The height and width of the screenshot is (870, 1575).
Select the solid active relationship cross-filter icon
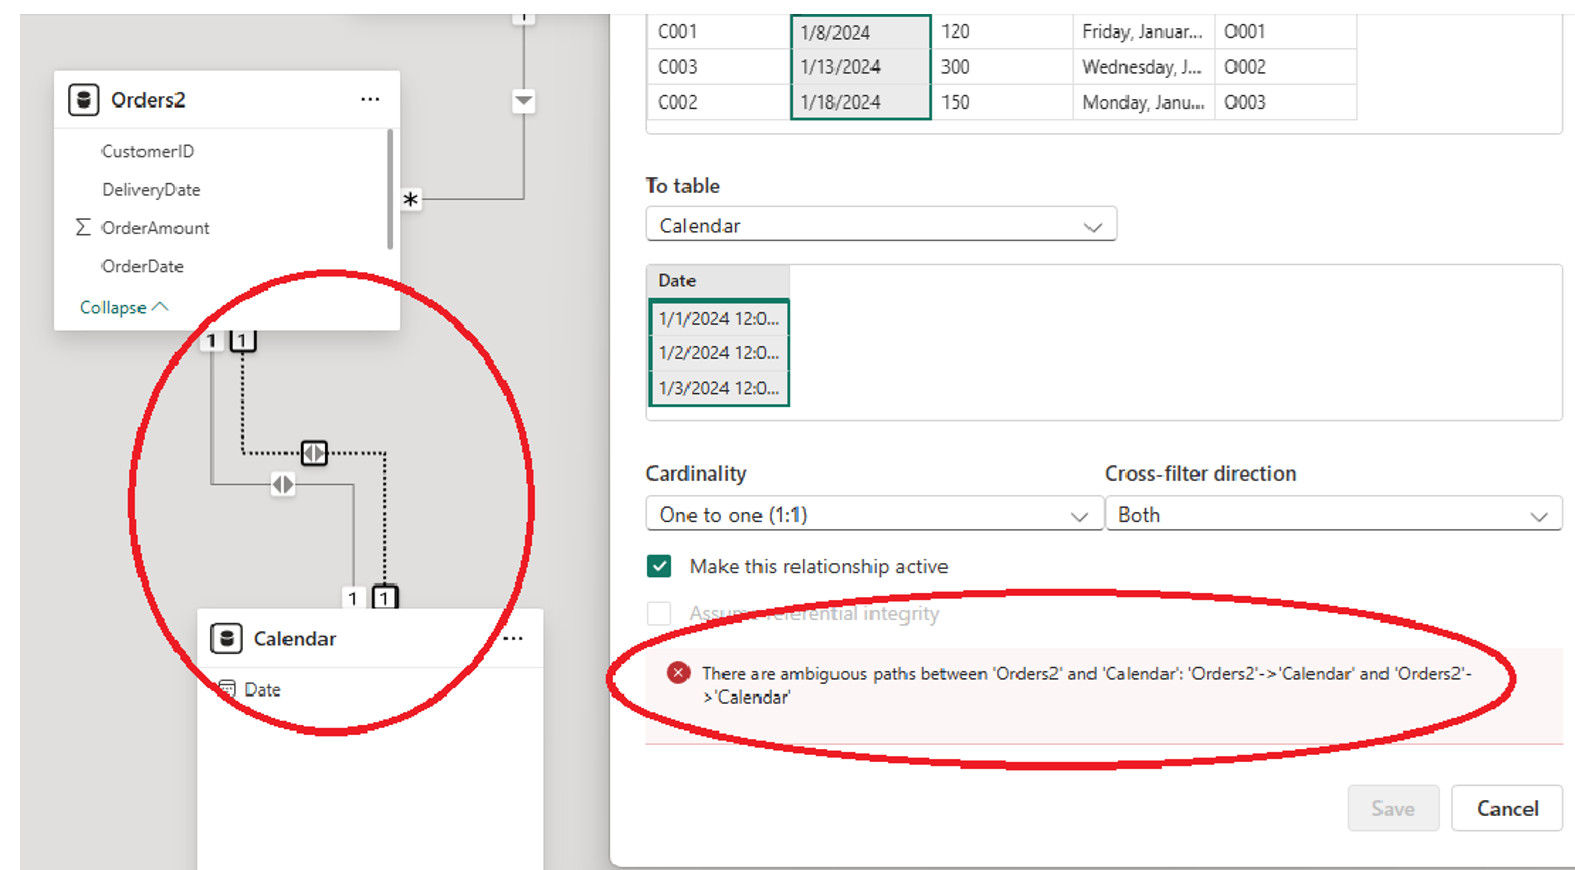coord(283,485)
